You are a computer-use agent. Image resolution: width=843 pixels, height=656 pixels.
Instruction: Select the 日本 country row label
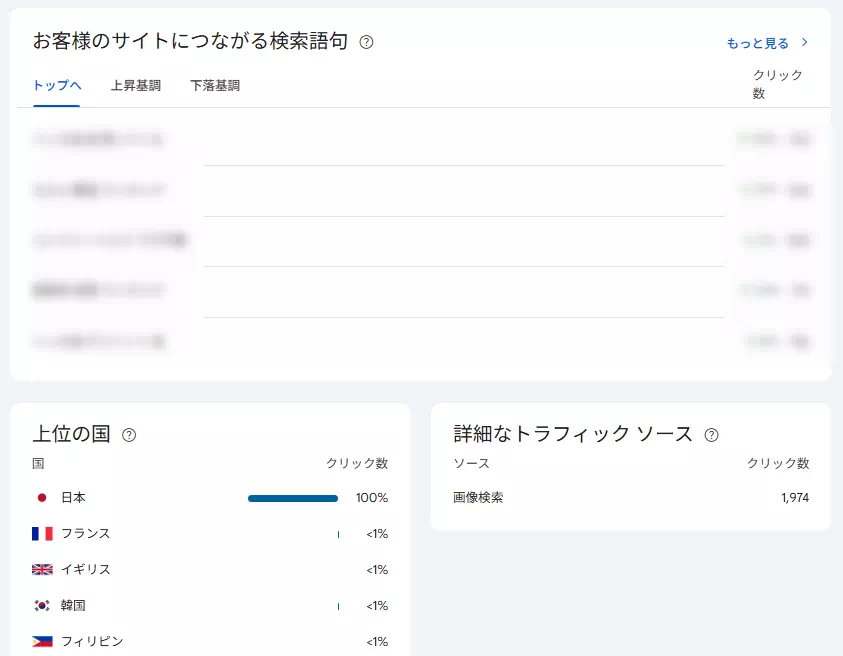click(73, 497)
